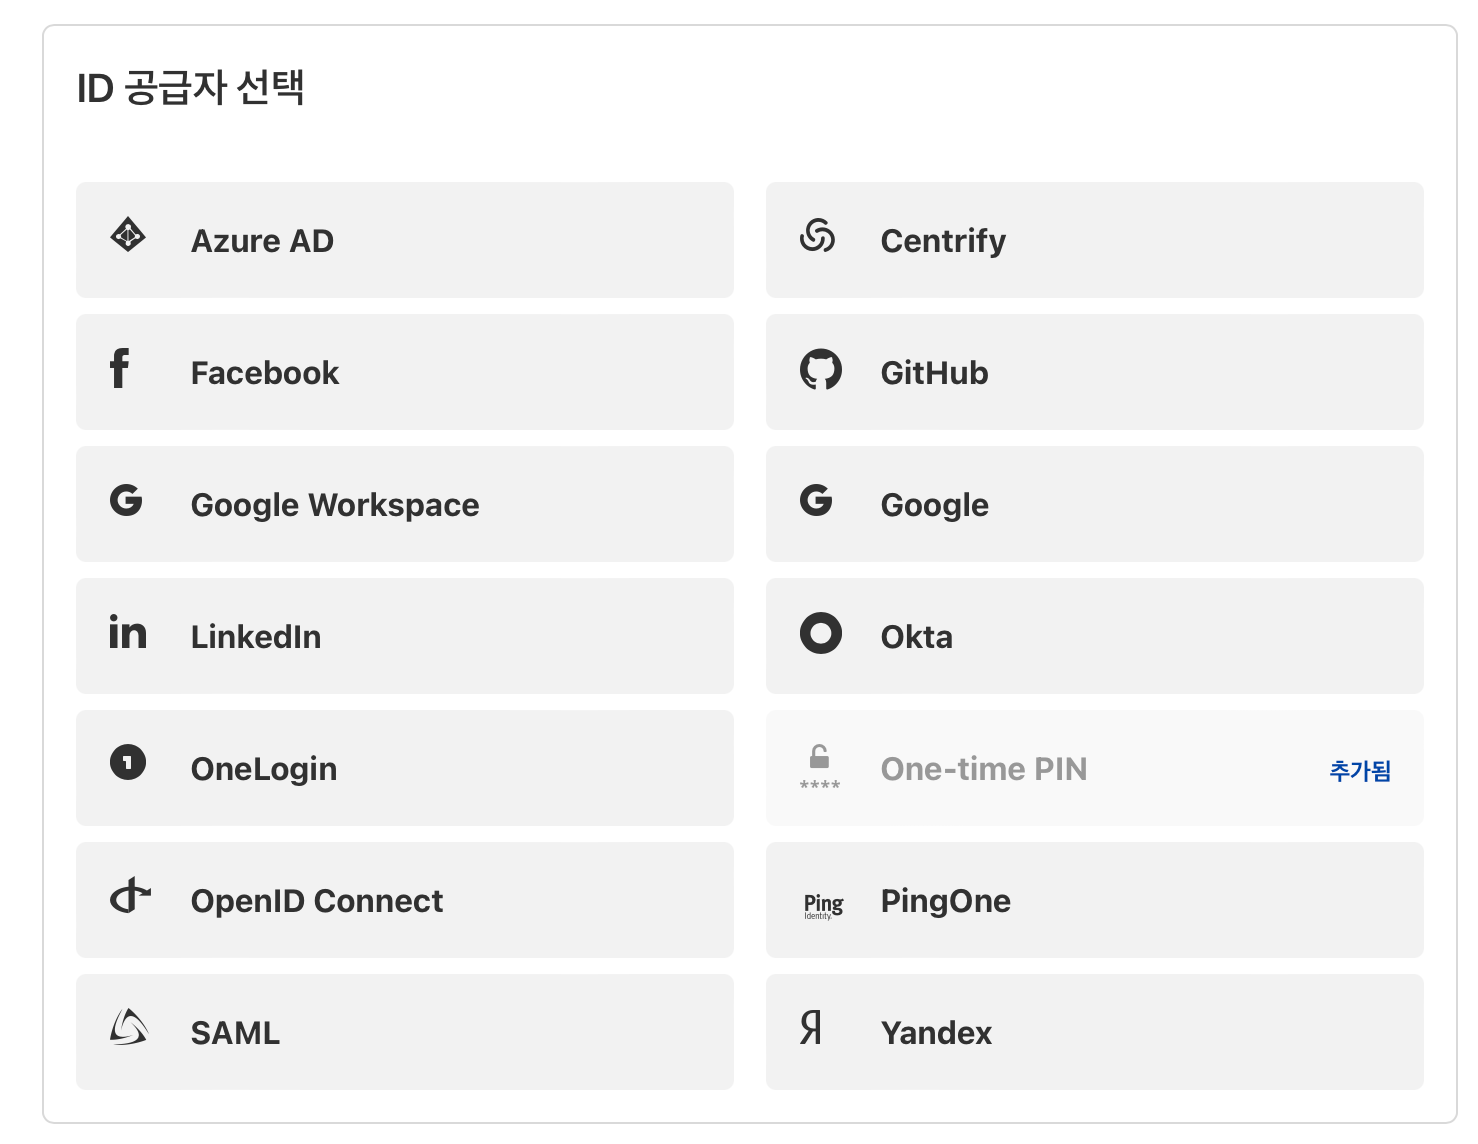Click the Azure AD diamond icon
The image size is (1478, 1144).
128,236
